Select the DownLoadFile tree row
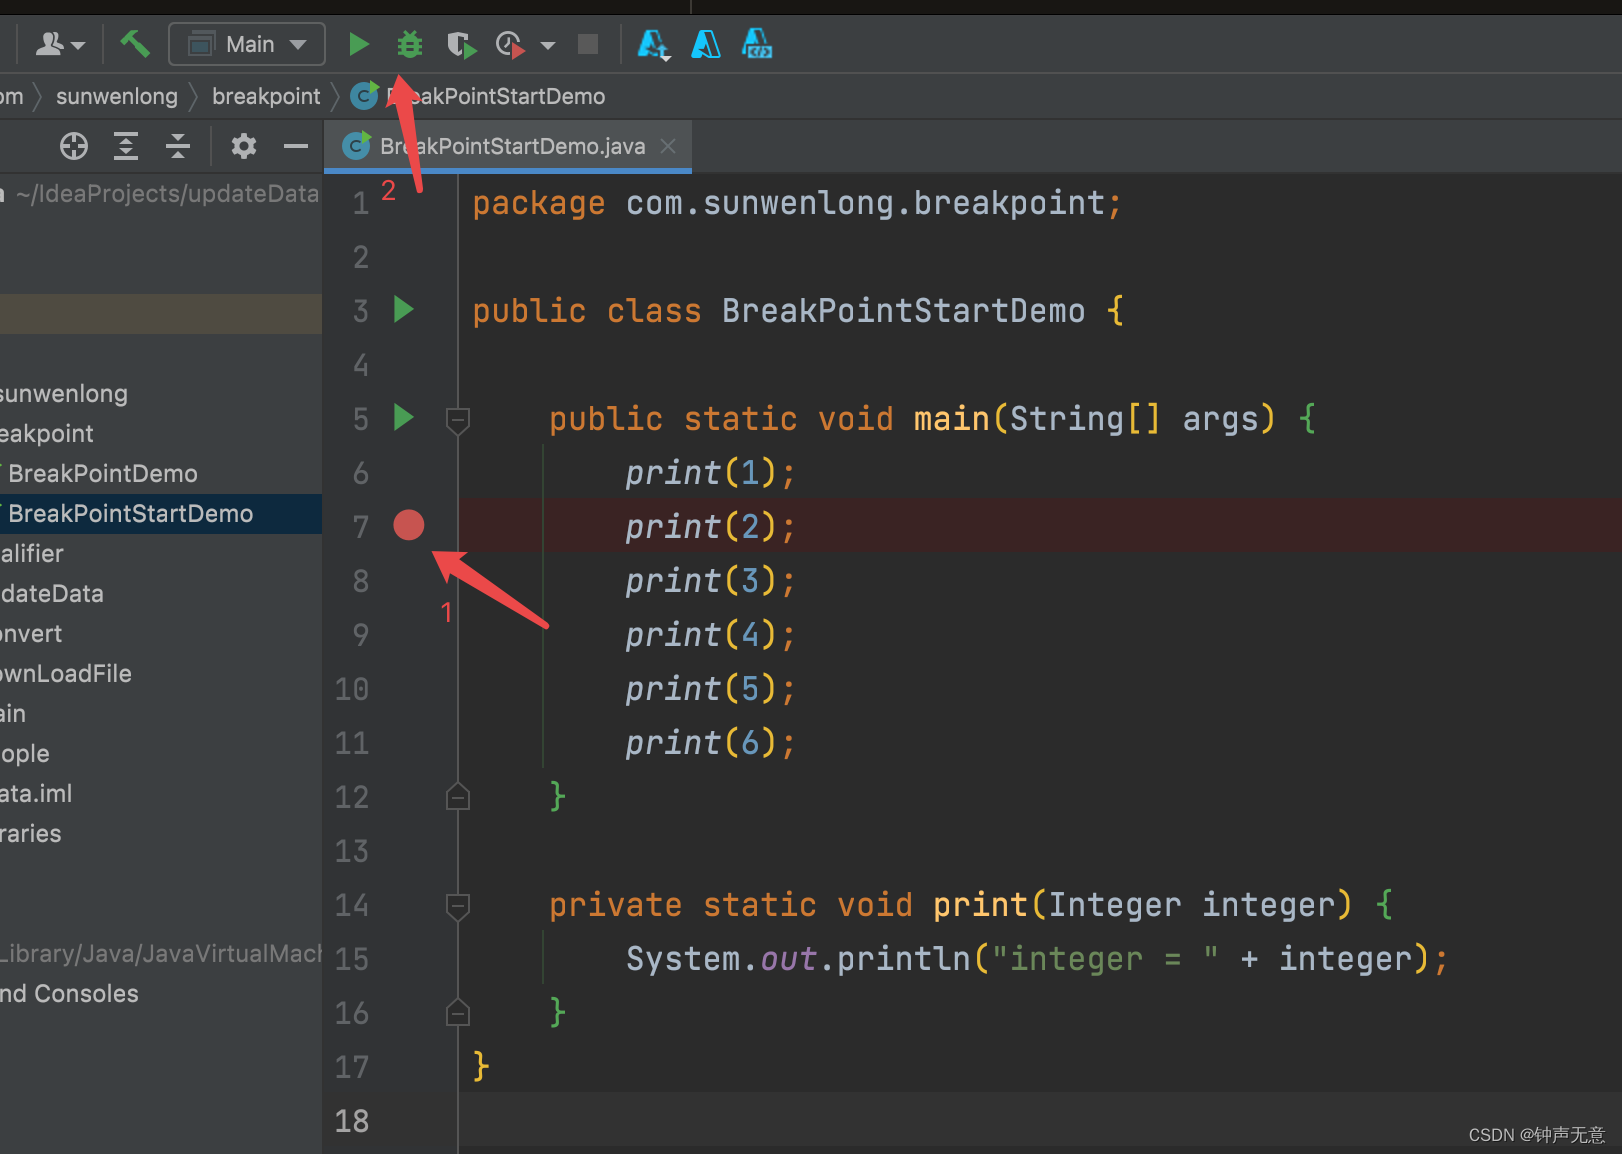Viewport: 1622px width, 1154px height. click(161, 673)
